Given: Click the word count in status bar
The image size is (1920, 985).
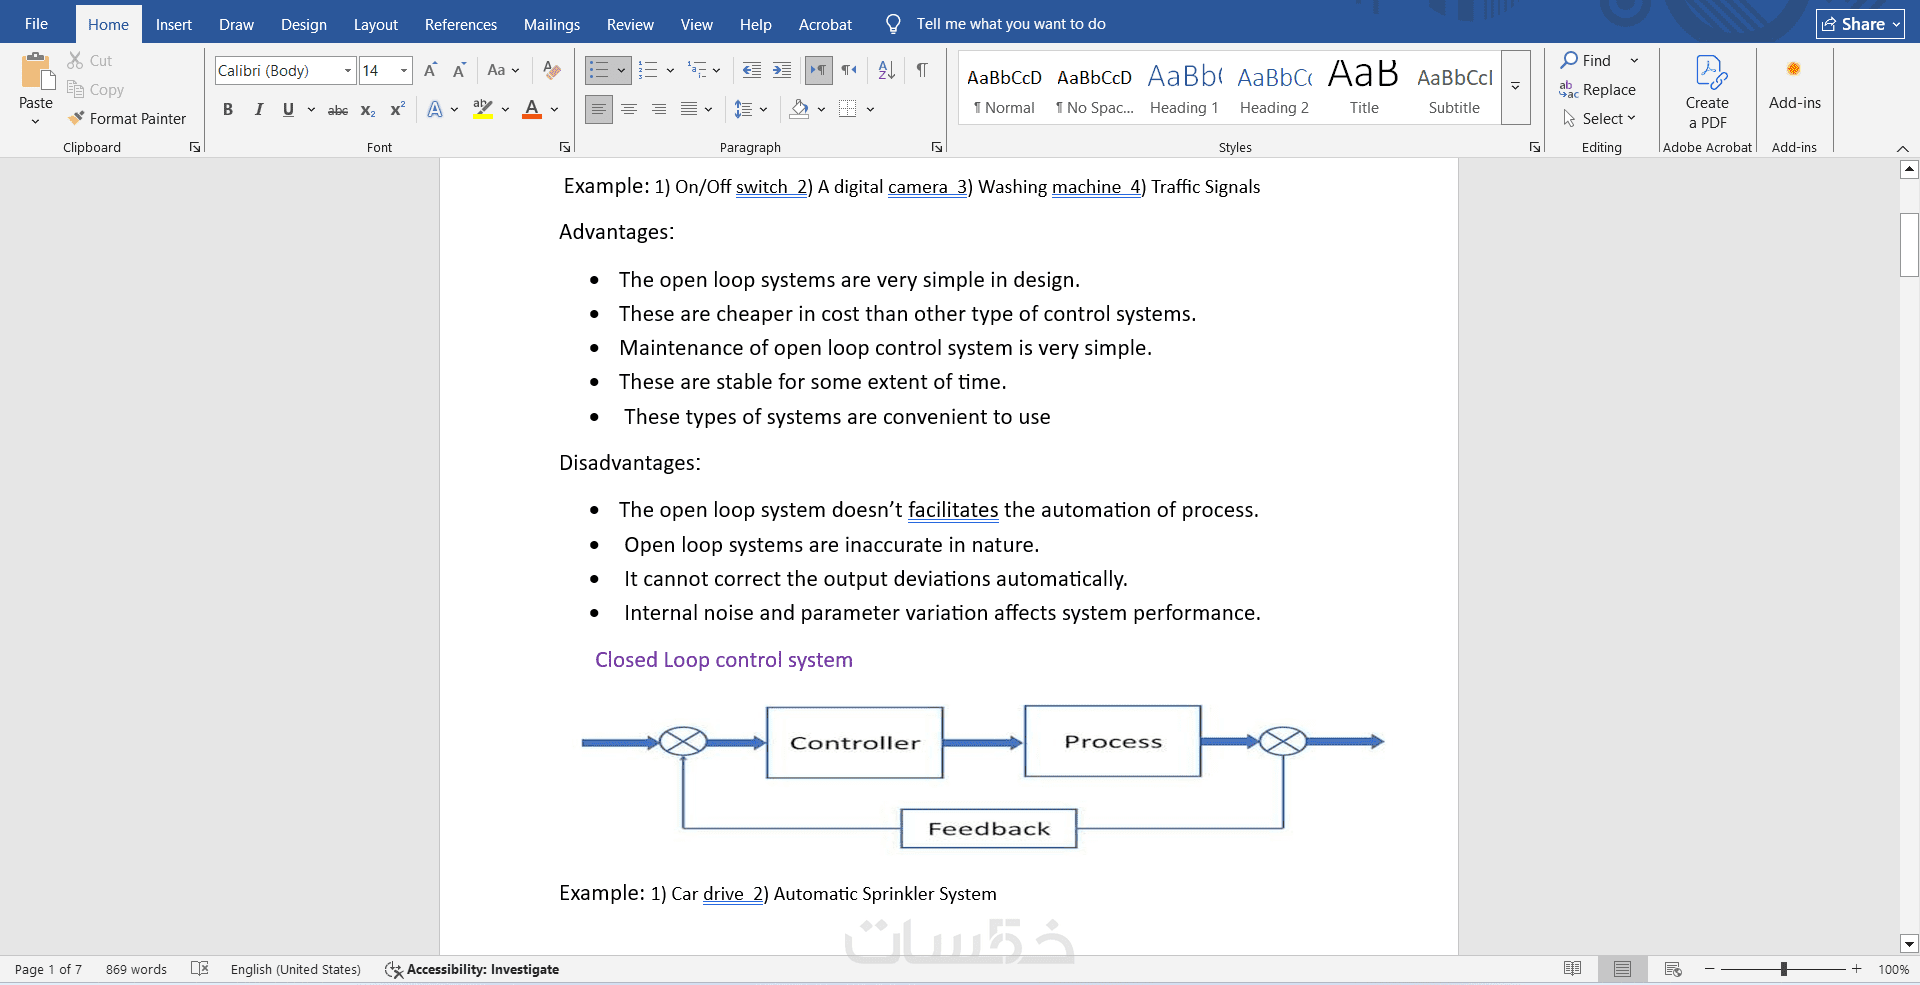Looking at the screenshot, I should [x=136, y=969].
